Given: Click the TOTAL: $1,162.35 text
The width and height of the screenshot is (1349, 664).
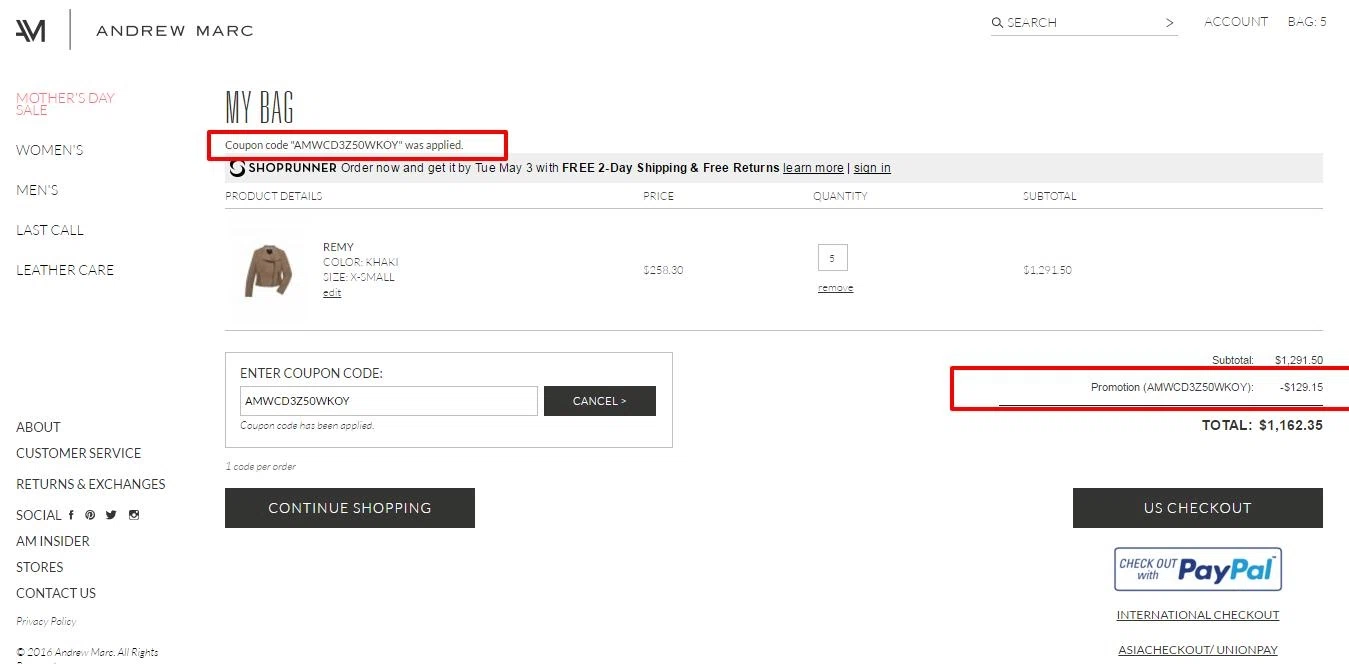Looking at the screenshot, I should pyautogui.click(x=1262, y=425).
